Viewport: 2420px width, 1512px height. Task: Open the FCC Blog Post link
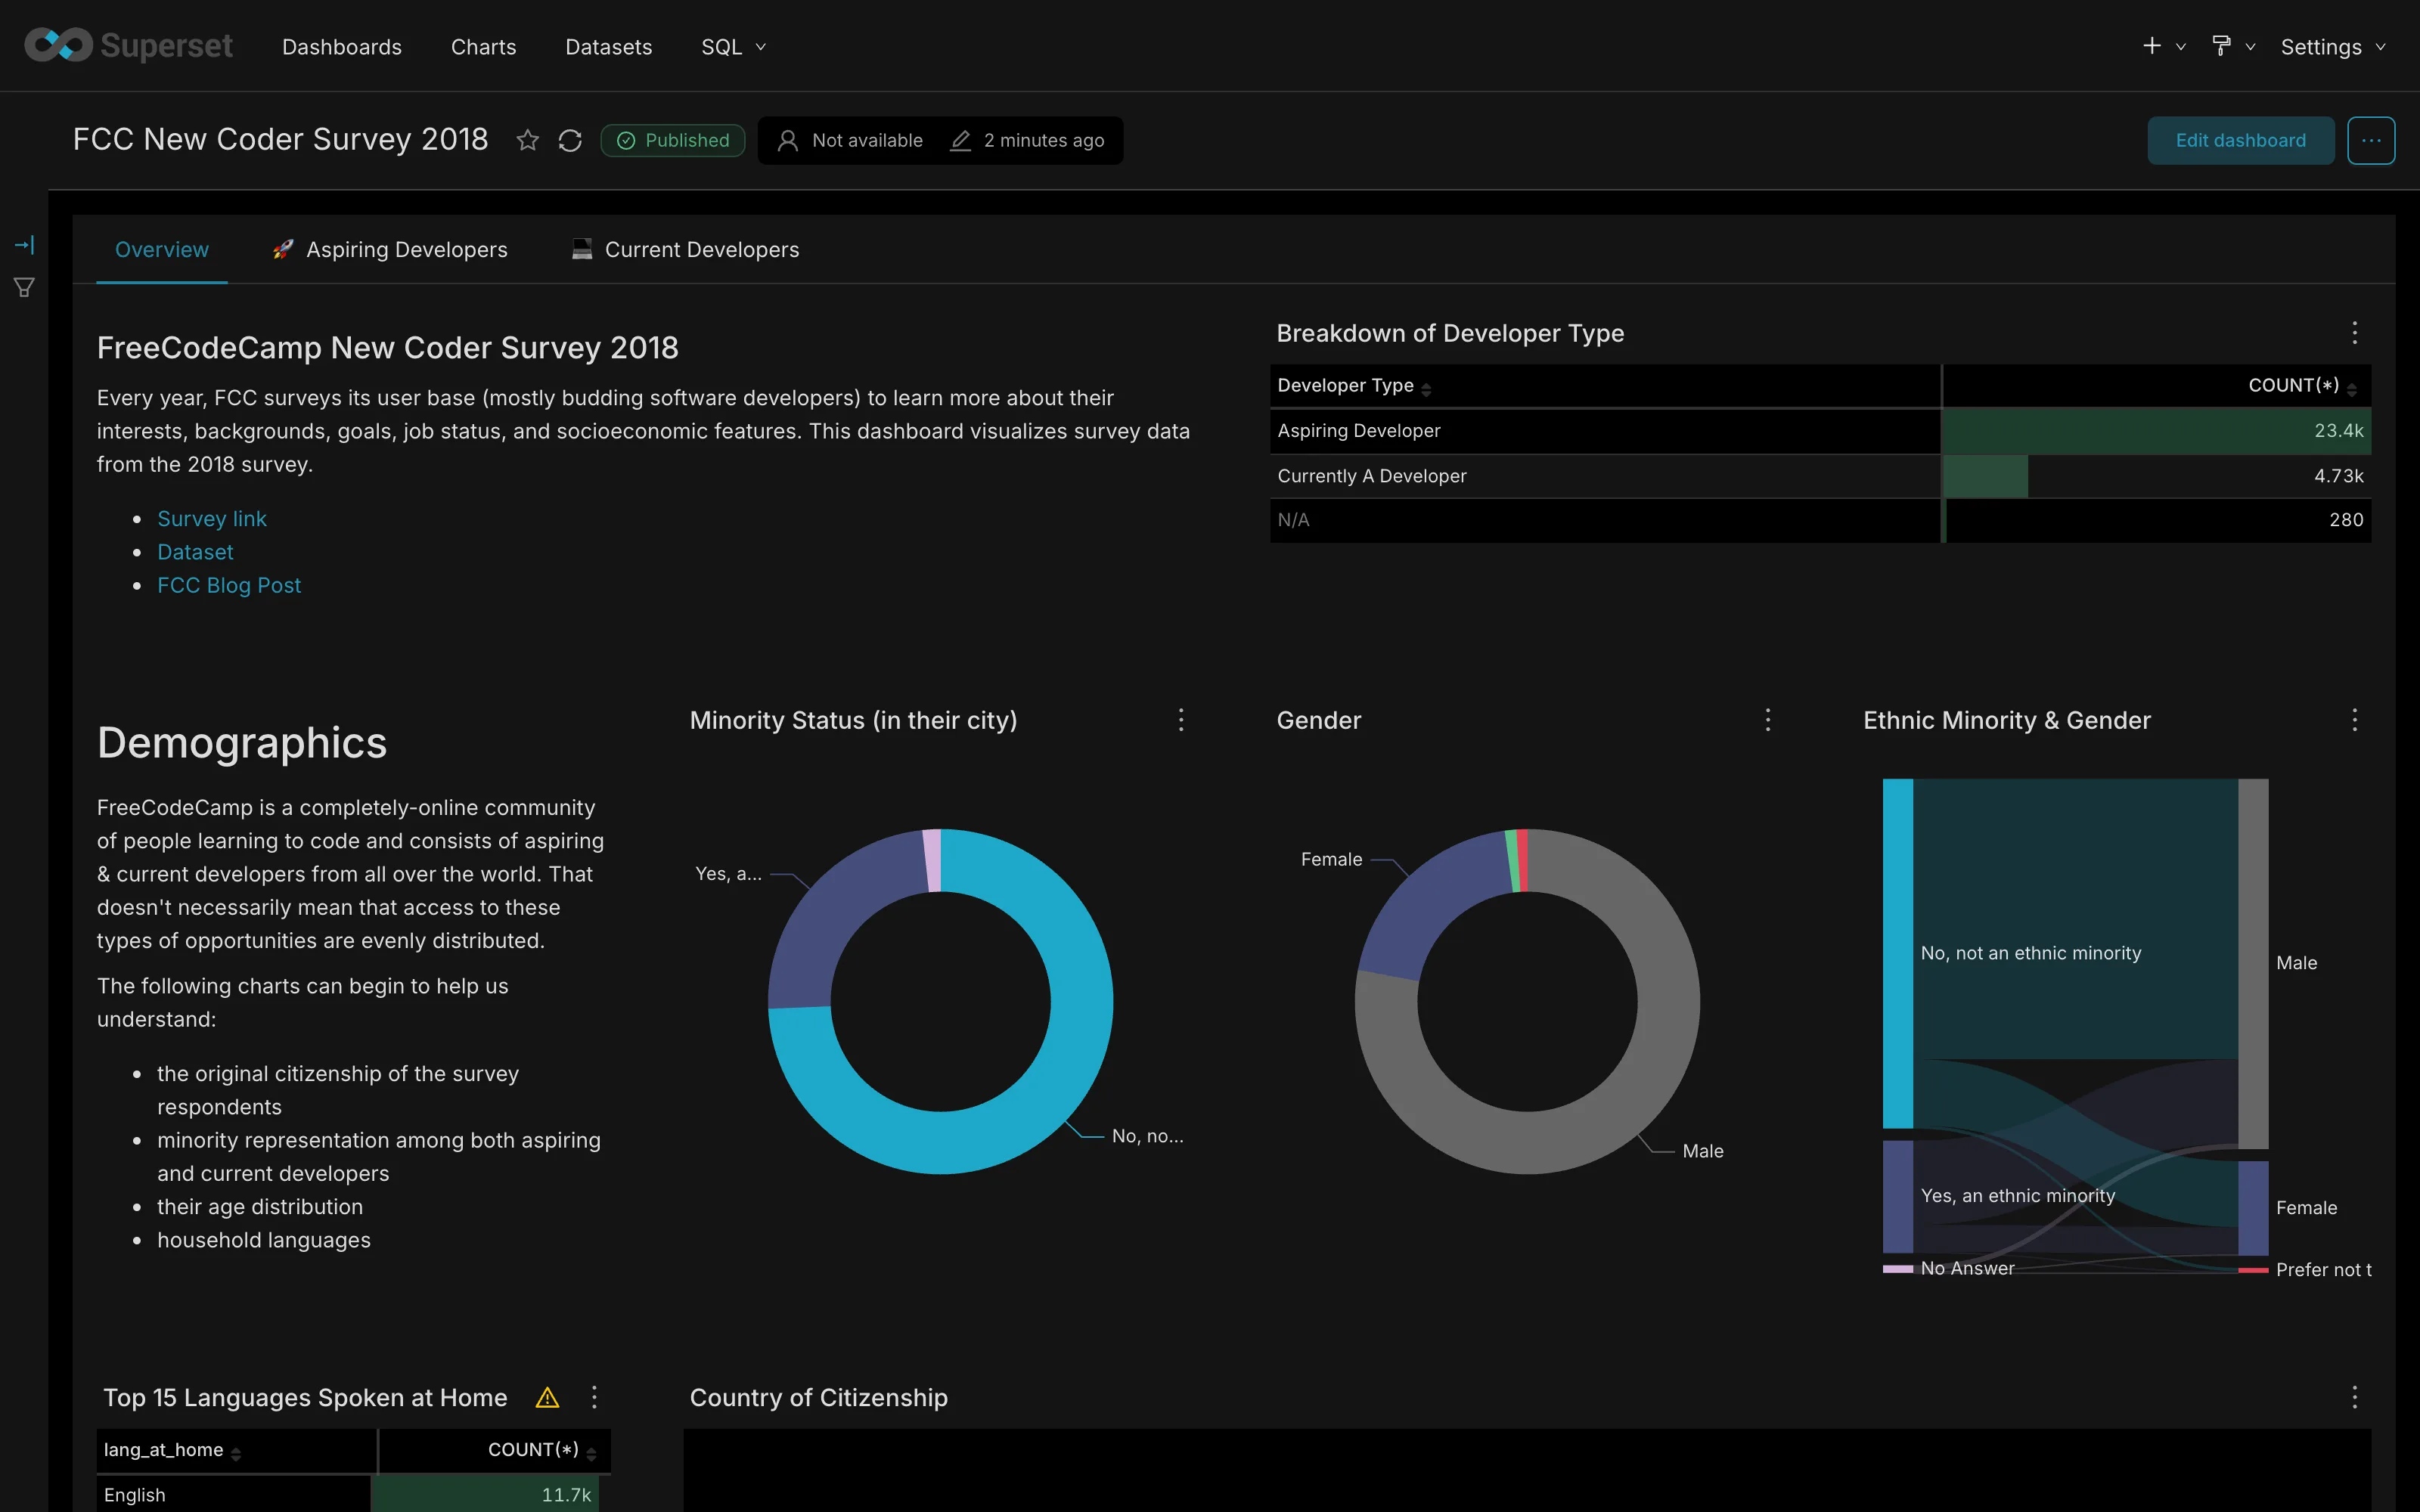229,585
